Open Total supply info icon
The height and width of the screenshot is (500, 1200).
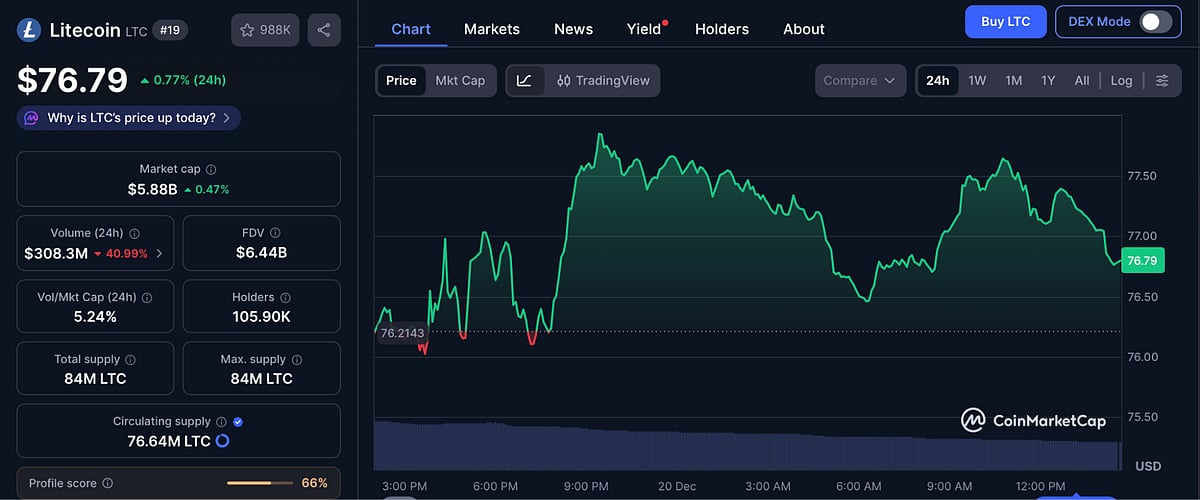[130, 359]
